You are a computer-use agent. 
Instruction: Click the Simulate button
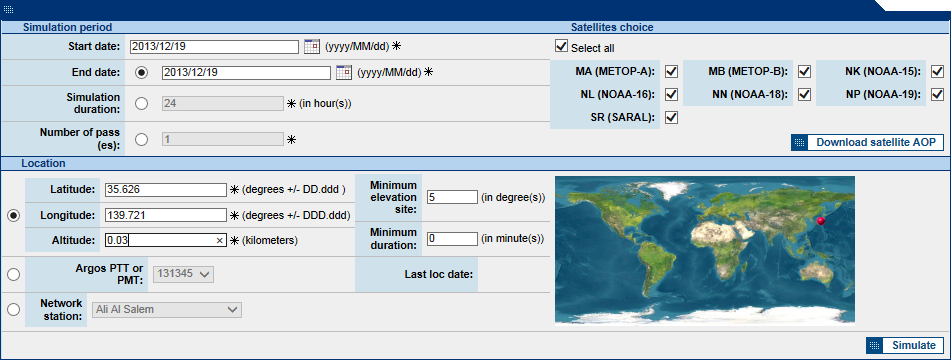(x=905, y=345)
